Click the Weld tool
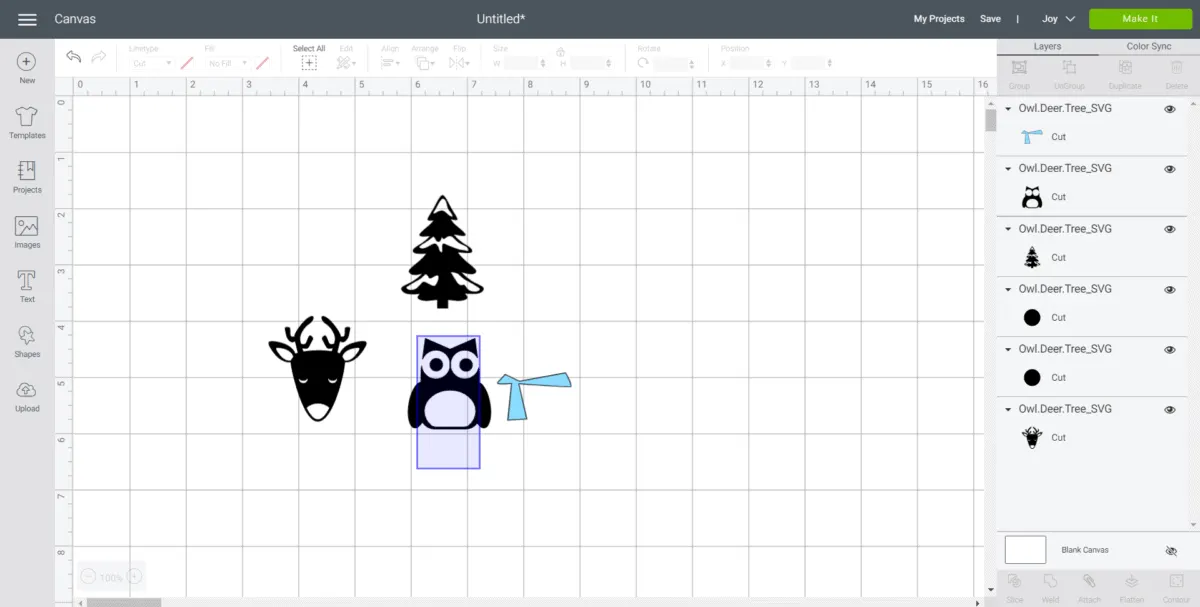Viewport: 1200px width, 607px height. coord(1050,587)
